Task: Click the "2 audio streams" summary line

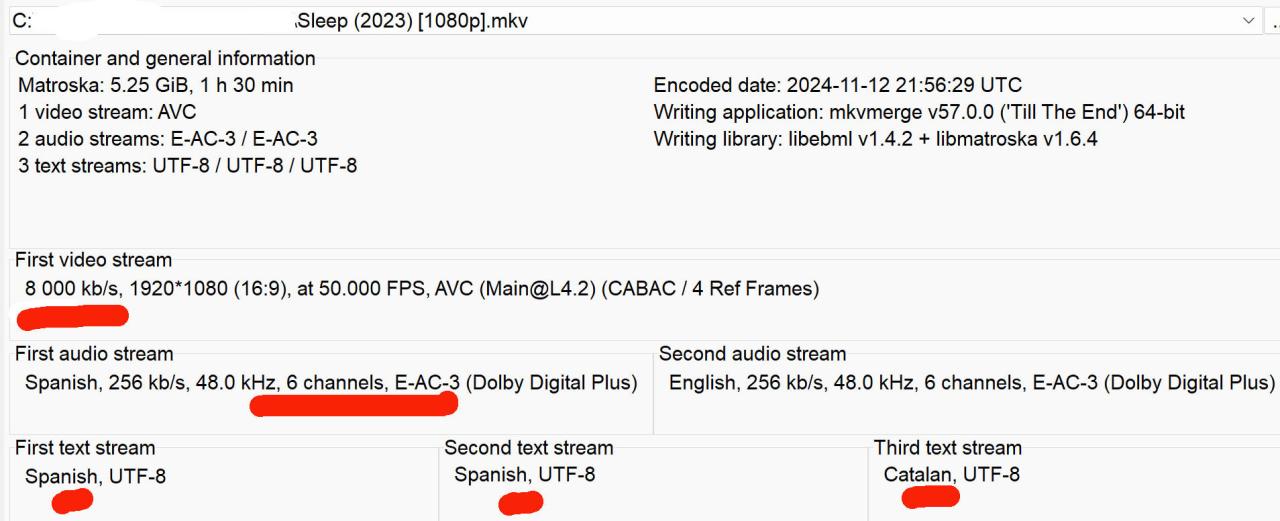Action: 167,139
